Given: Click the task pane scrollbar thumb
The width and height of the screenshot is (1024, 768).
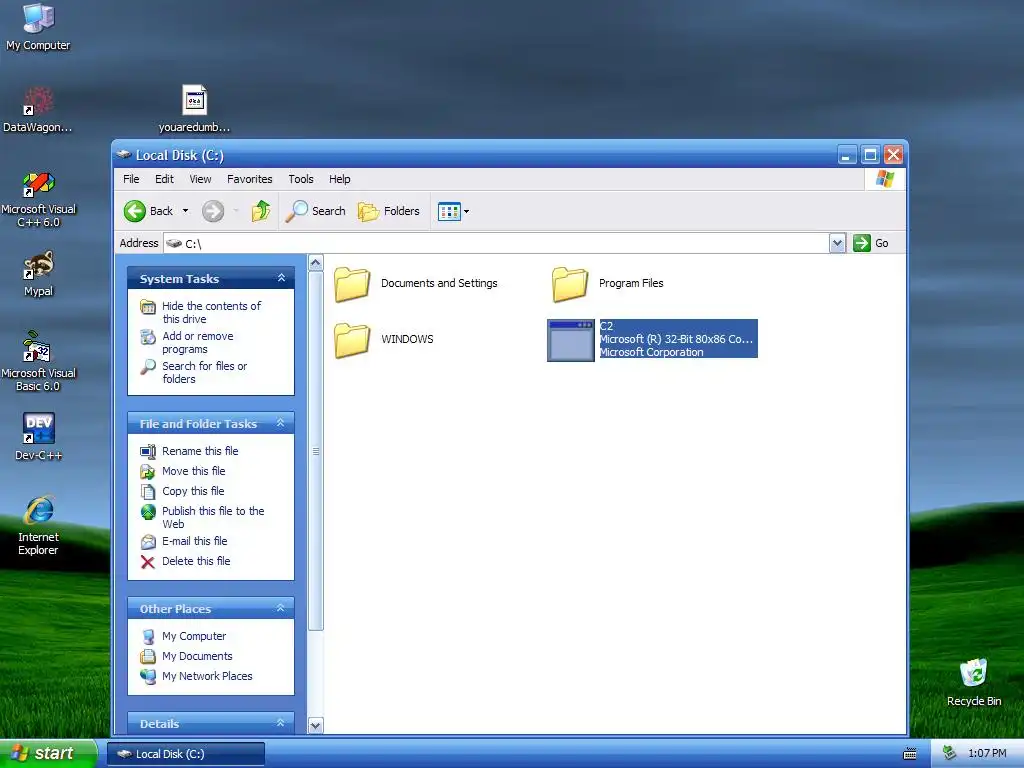Looking at the screenshot, I should 315,451.
